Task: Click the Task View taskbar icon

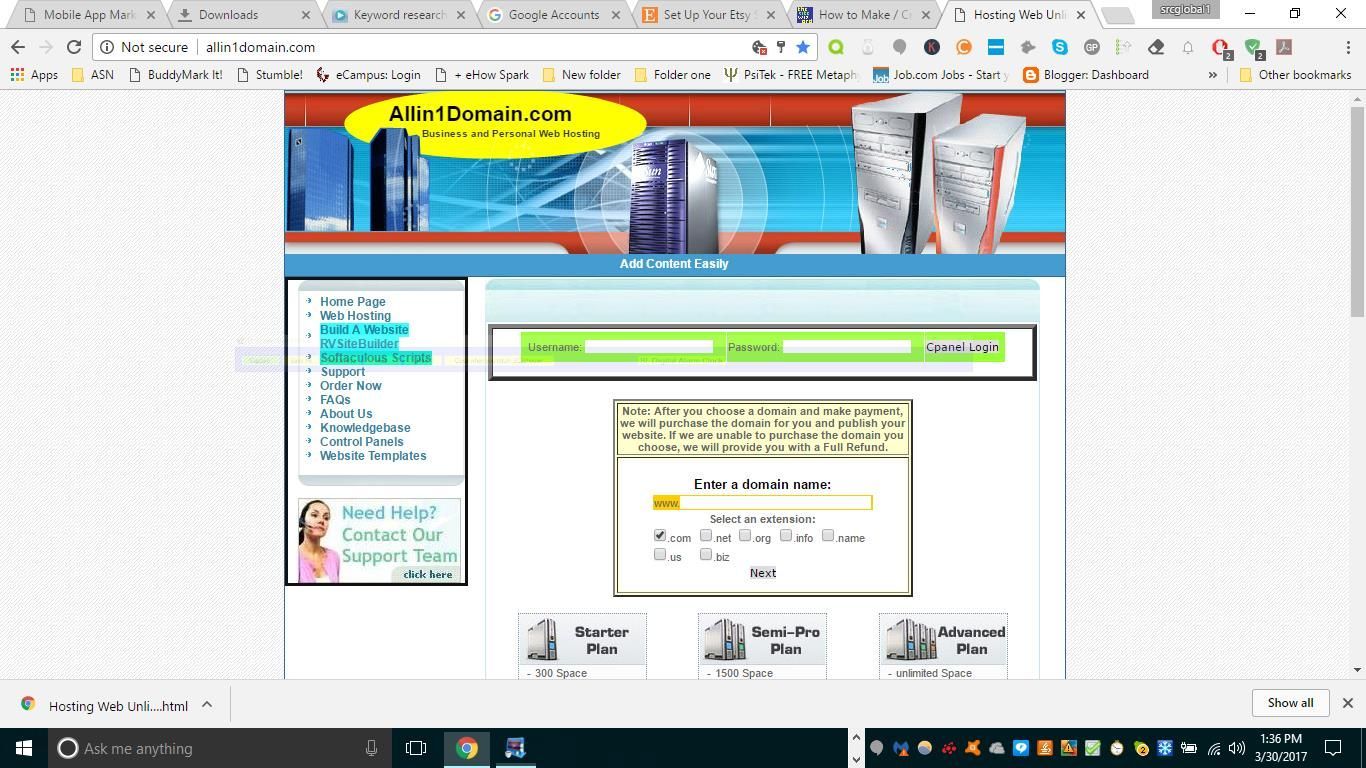Action: pyautogui.click(x=416, y=748)
